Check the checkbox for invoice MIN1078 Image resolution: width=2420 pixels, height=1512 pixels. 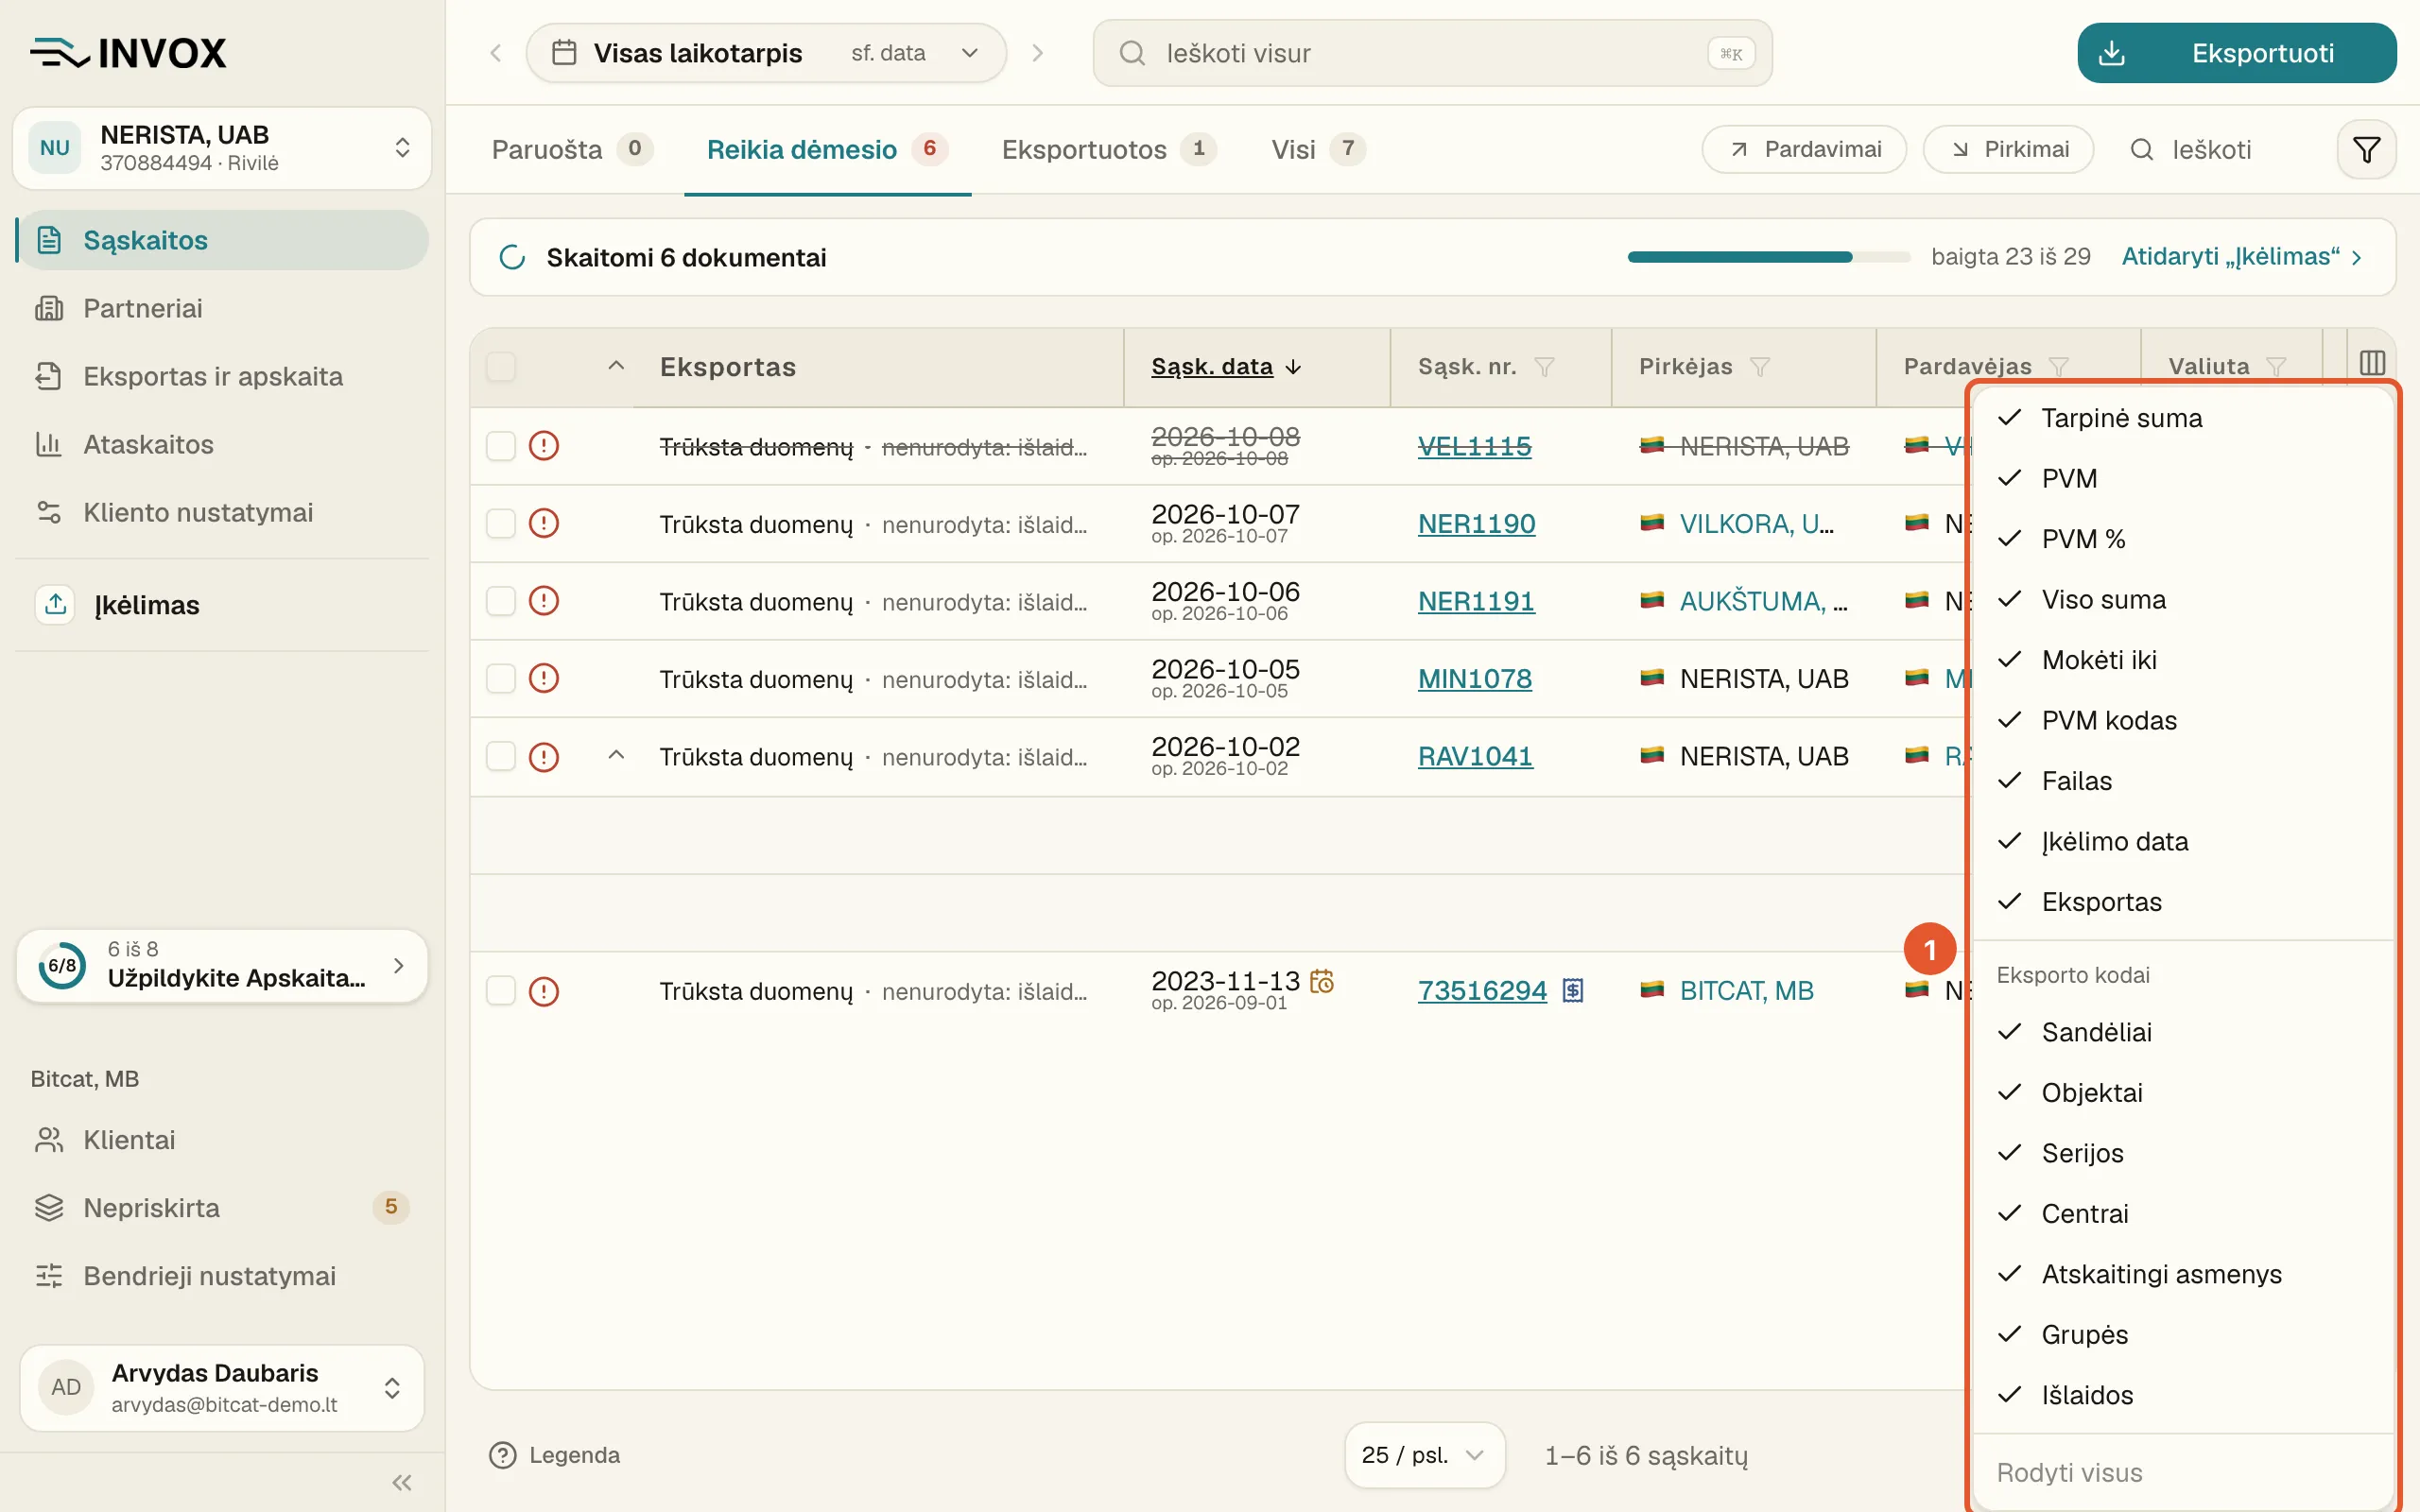(501, 678)
